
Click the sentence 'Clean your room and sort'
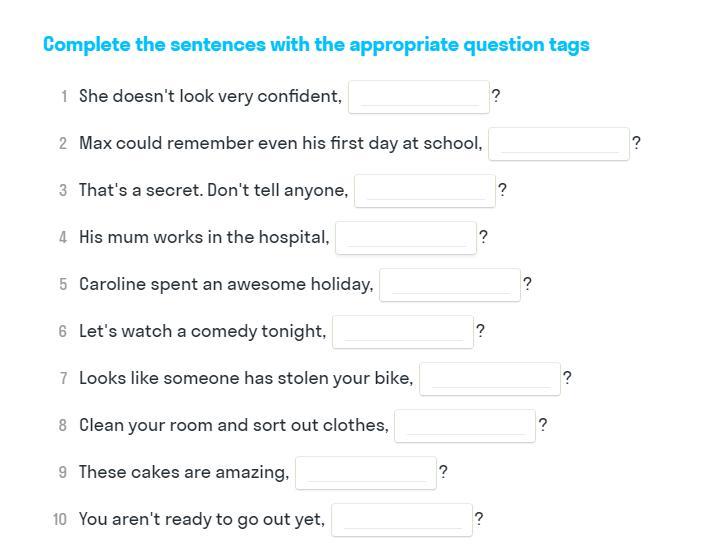[233, 426]
